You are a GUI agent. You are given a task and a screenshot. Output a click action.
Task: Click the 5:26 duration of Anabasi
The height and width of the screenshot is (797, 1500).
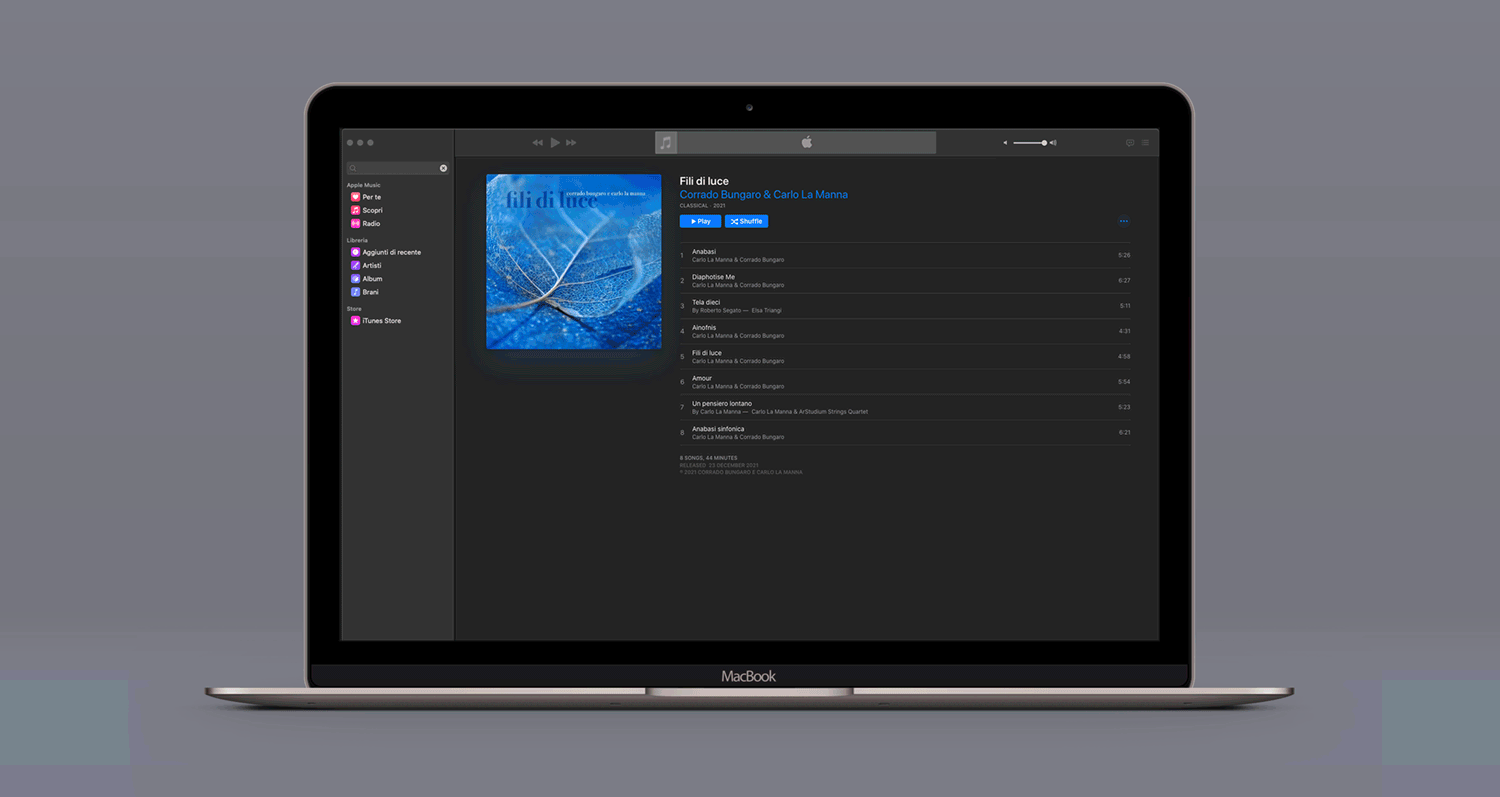1124,255
